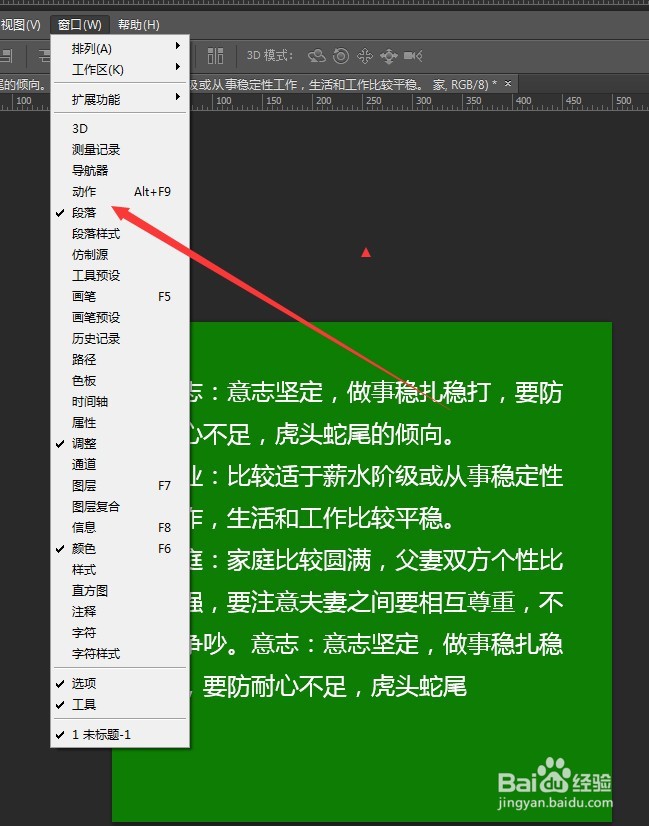Open the 色板 swatches panel
Viewport: 649px width, 826px height.
pyautogui.click(x=121, y=381)
